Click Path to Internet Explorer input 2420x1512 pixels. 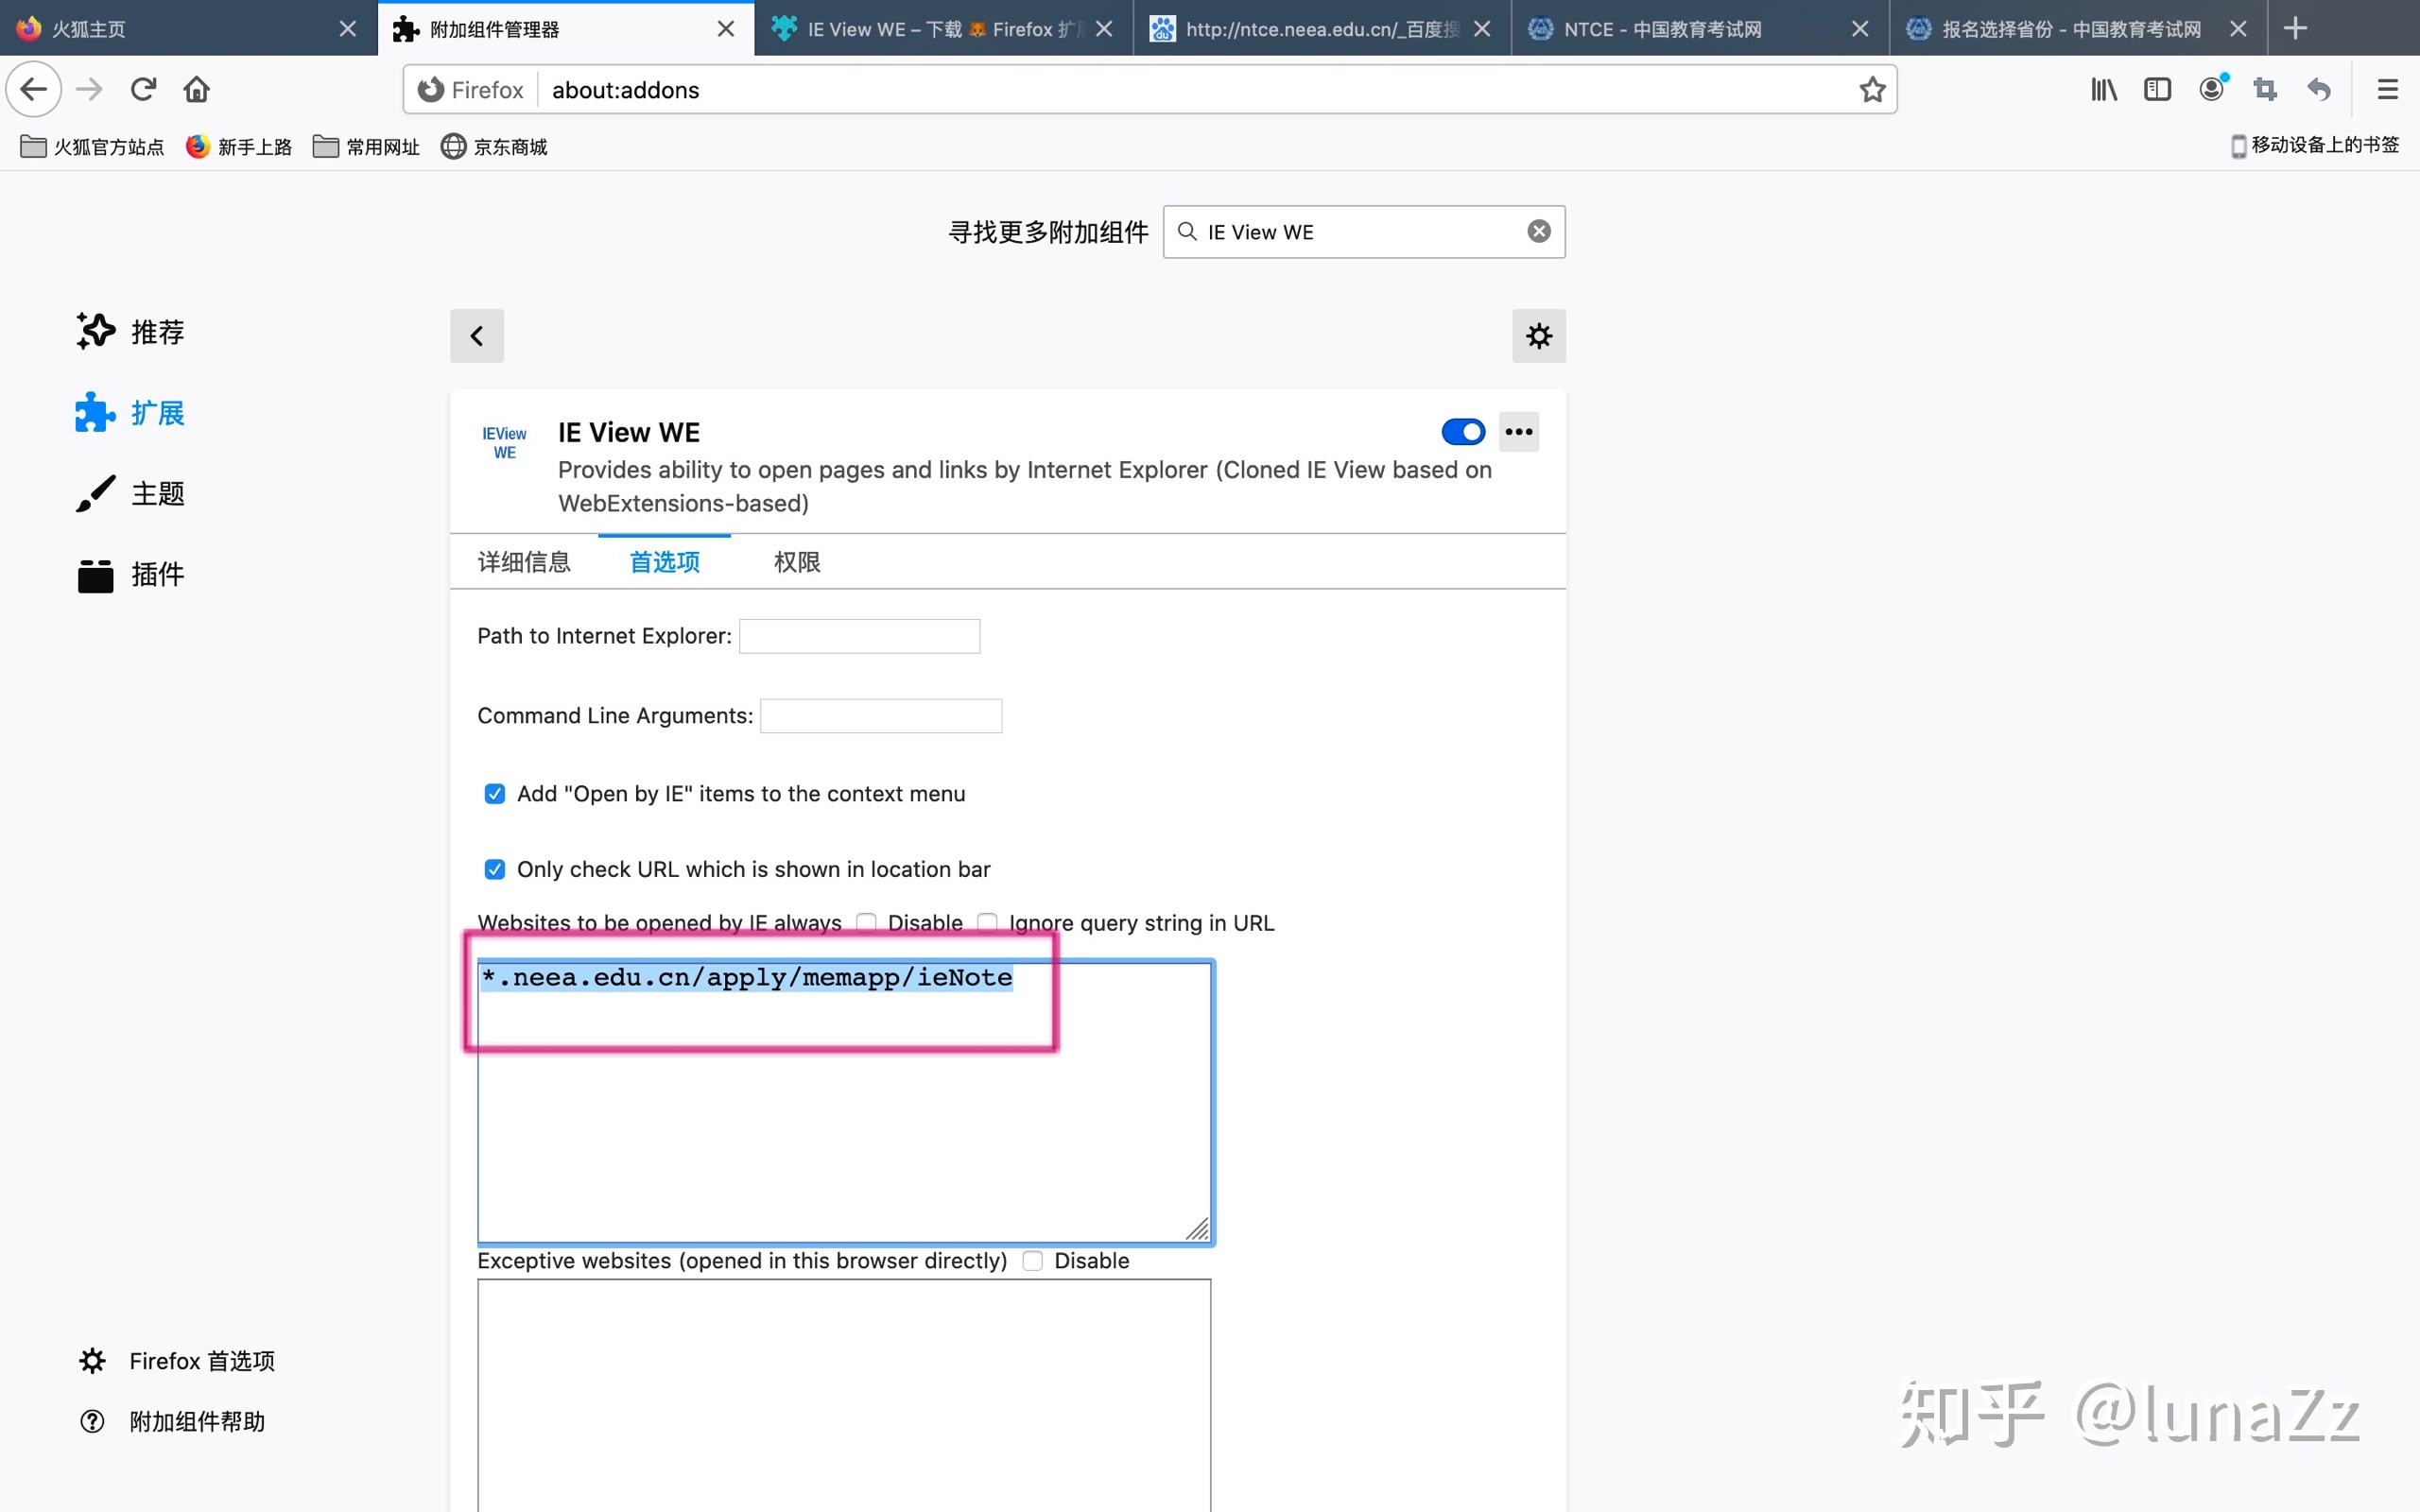[x=859, y=636]
